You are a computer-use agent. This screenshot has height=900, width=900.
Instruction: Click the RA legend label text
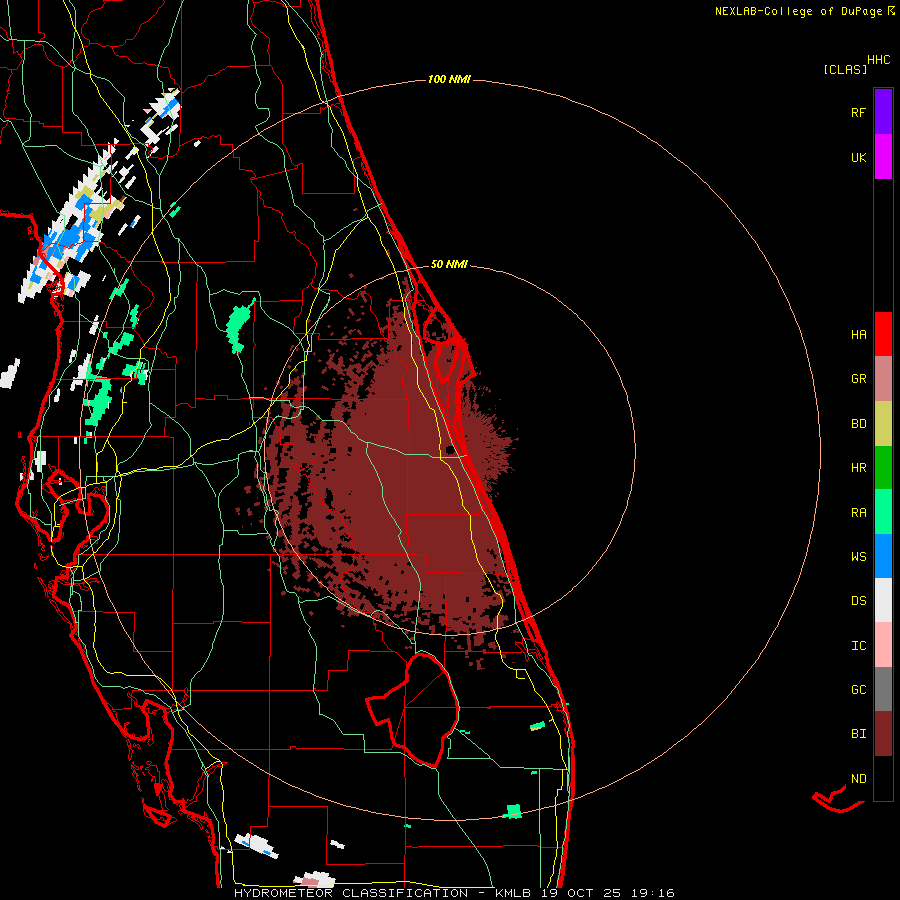click(x=859, y=513)
